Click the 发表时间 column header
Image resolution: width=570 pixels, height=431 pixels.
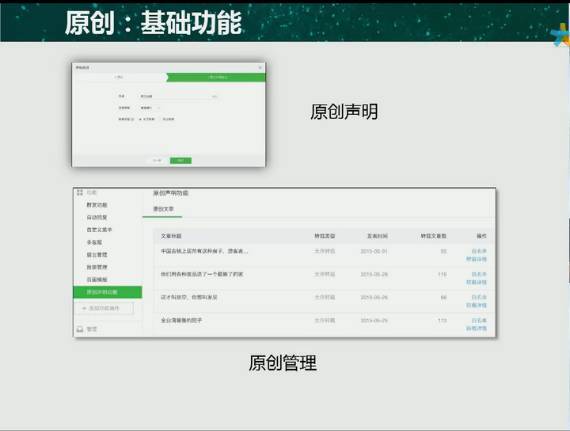(x=377, y=236)
